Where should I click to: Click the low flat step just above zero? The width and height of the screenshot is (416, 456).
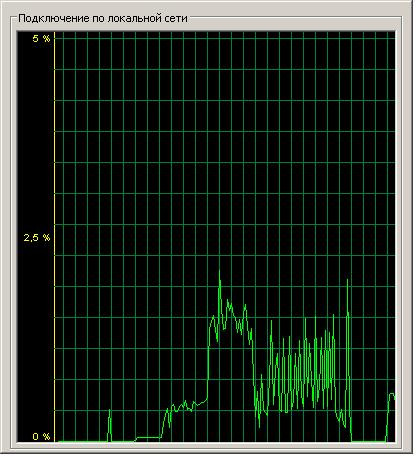(x=148, y=437)
